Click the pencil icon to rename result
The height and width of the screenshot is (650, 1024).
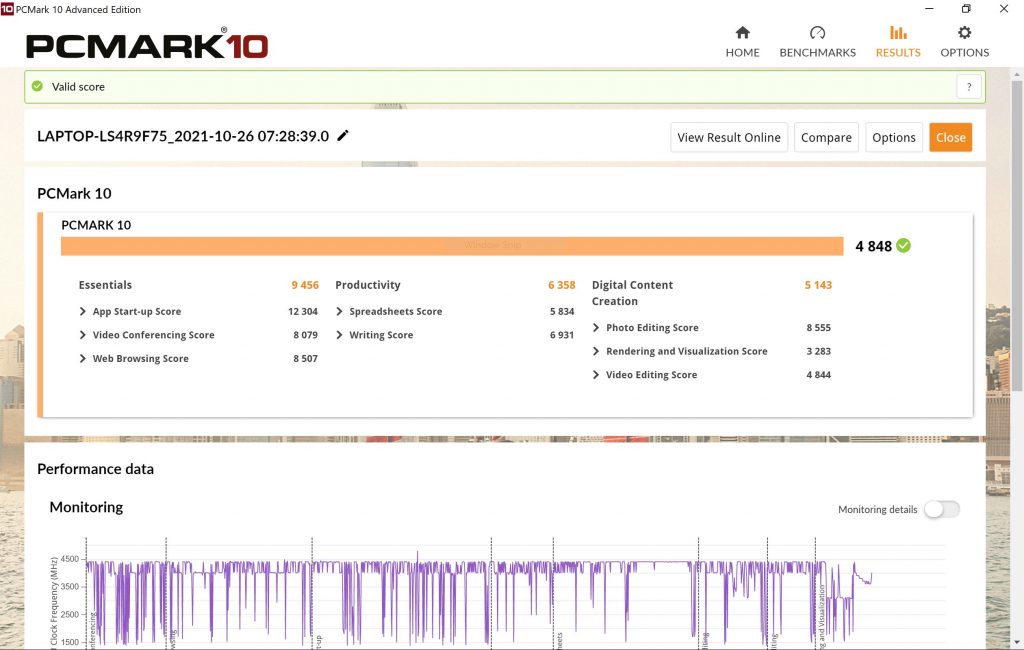coord(343,136)
